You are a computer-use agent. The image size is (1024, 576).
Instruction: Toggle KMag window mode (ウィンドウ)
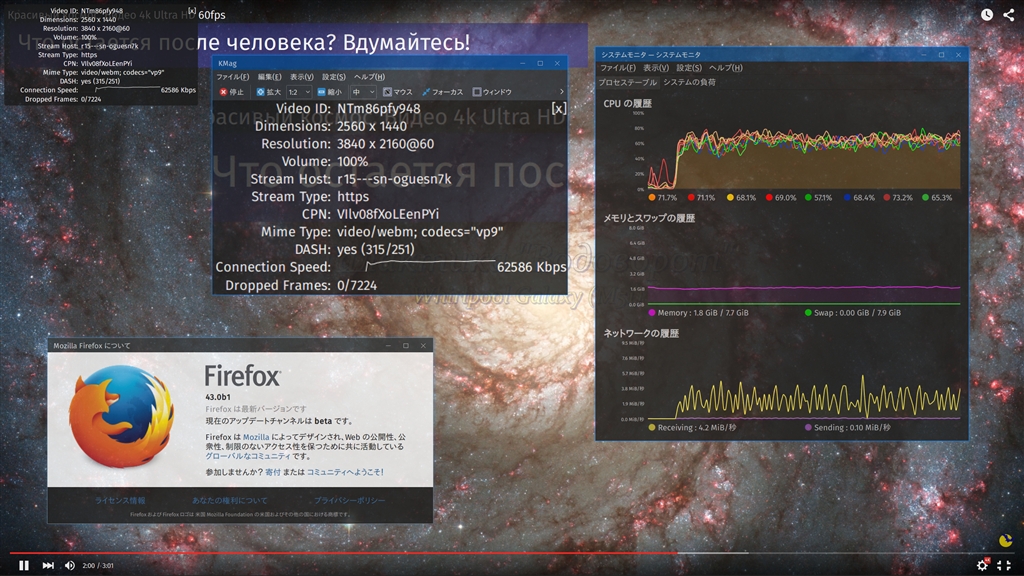492,92
